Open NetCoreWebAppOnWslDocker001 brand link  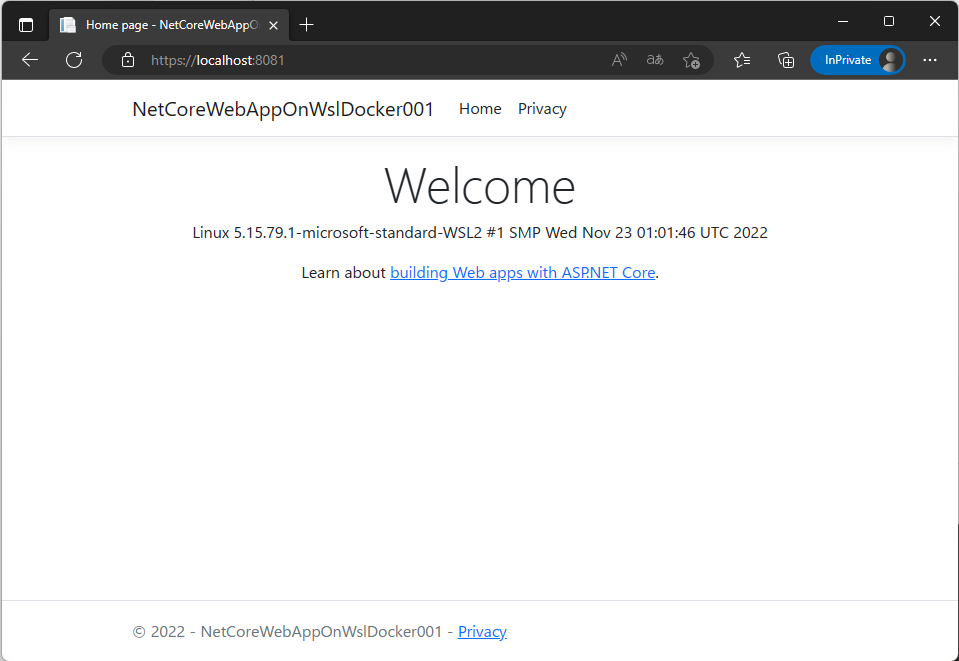[x=283, y=109]
